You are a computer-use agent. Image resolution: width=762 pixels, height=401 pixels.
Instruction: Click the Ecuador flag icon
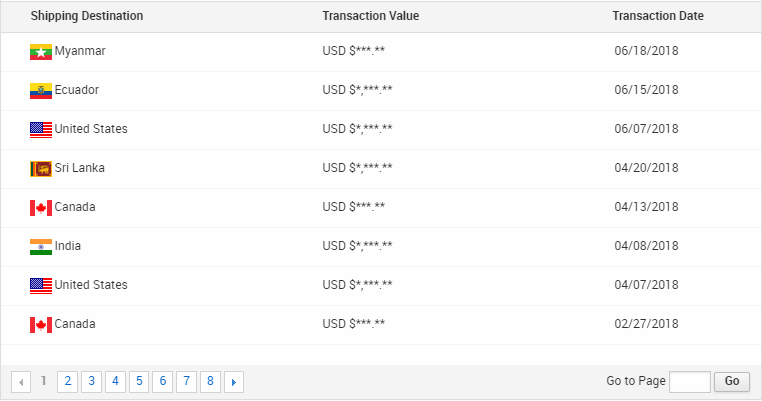(41, 90)
